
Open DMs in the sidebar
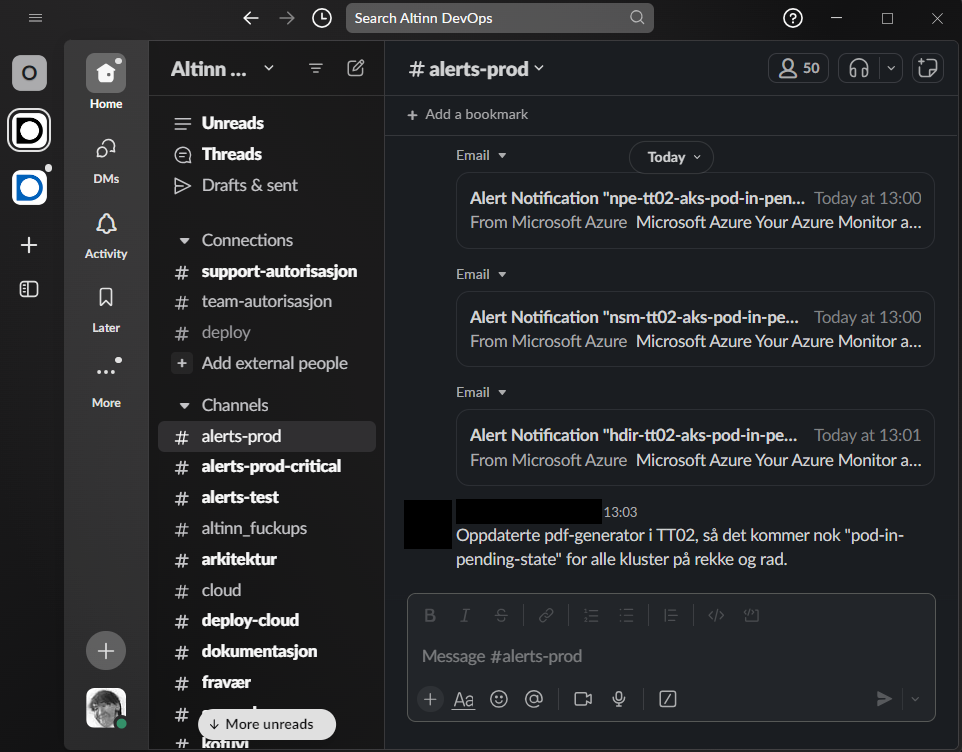106,161
